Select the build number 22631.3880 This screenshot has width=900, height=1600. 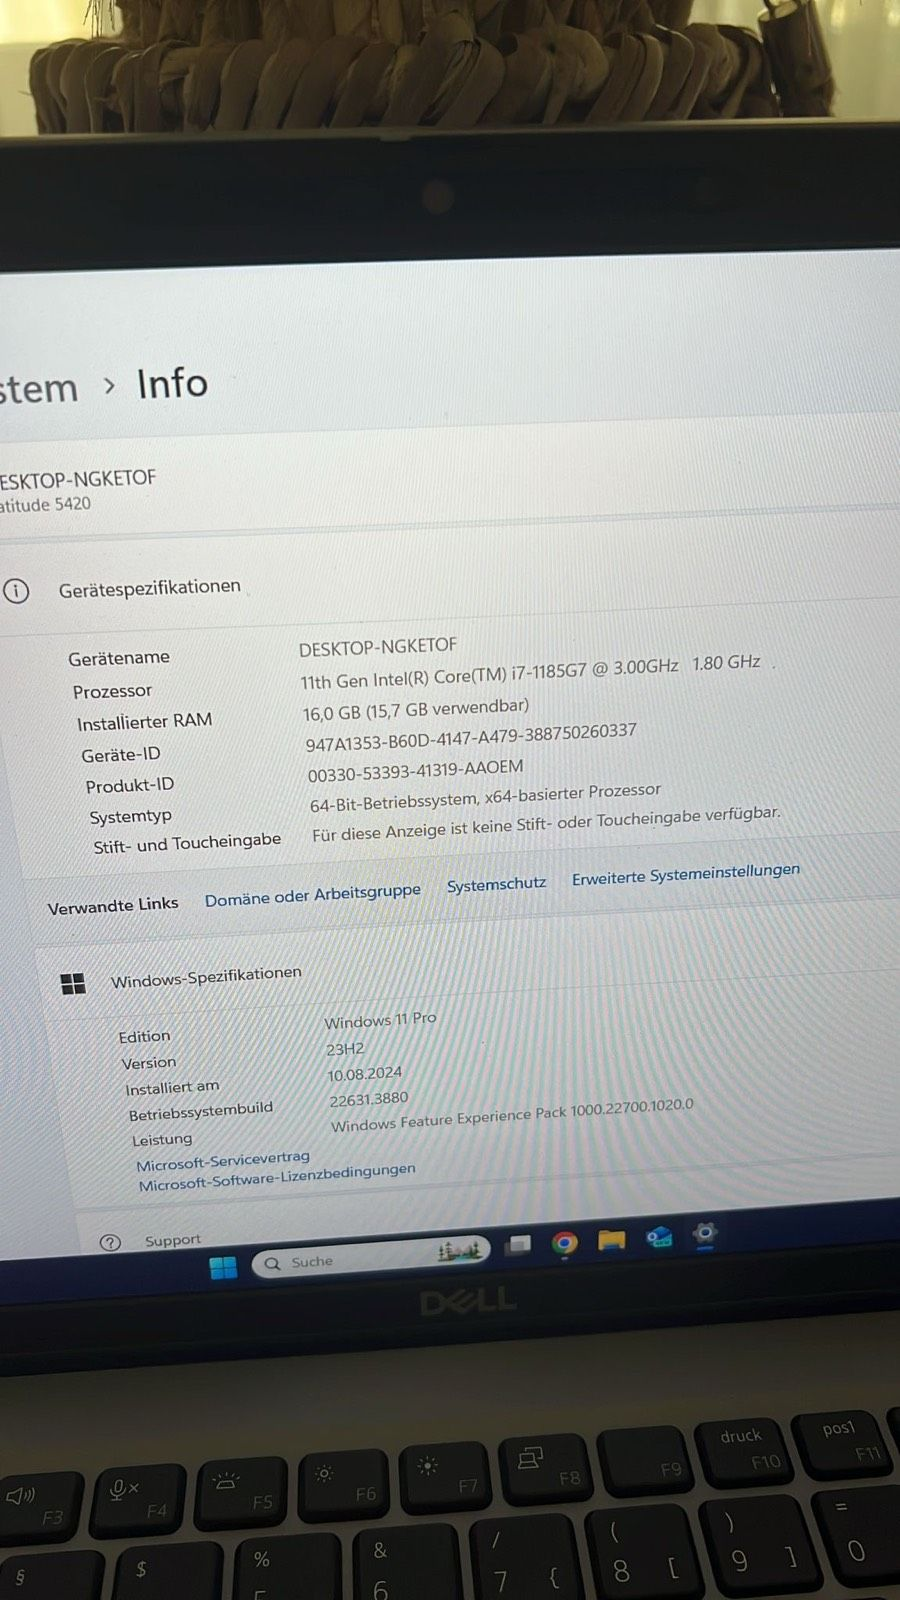click(369, 1099)
